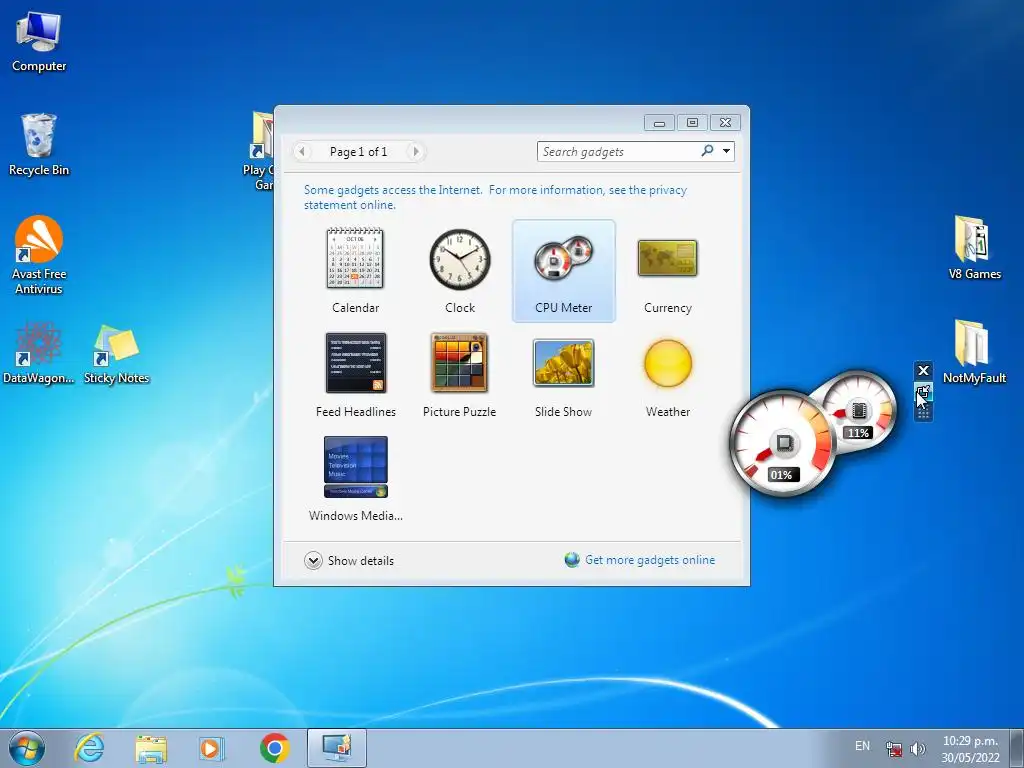Launch Windows Media Player from taskbar

pyautogui.click(x=212, y=748)
